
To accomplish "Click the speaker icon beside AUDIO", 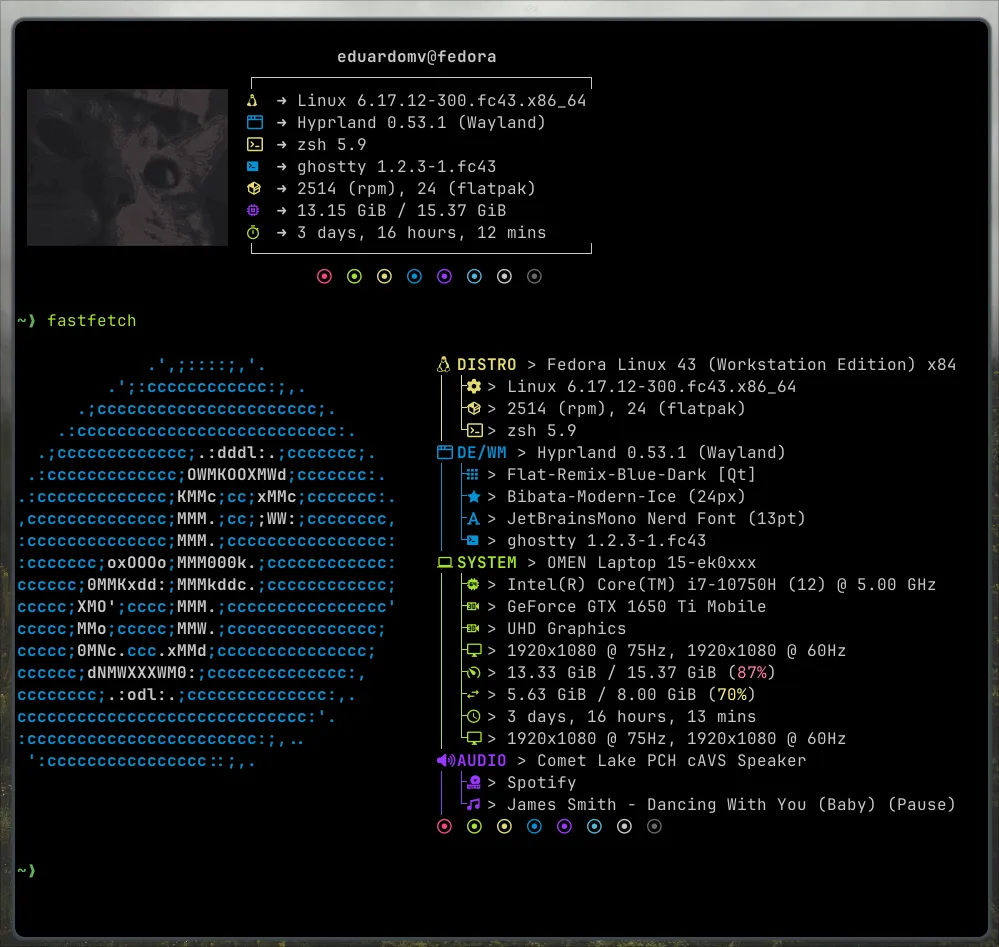I will coord(445,761).
